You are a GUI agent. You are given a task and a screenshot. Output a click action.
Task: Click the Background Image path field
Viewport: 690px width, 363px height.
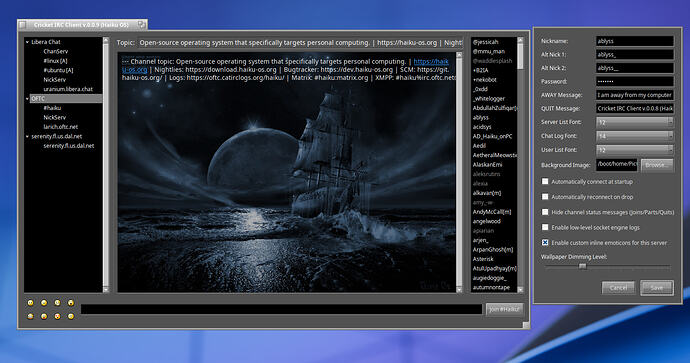(617, 165)
